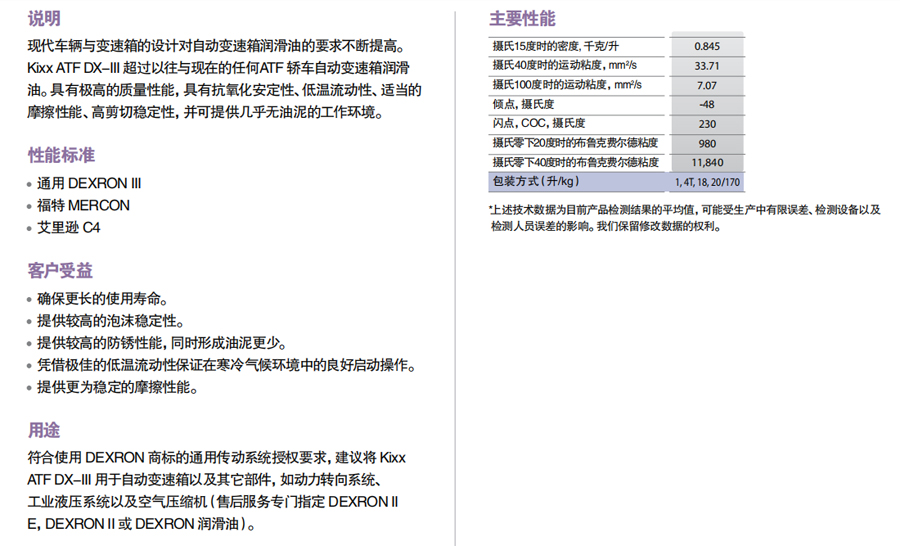Click the 摄氏40度时的运动粘度 row label
The width and height of the screenshot is (900, 546).
point(564,65)
